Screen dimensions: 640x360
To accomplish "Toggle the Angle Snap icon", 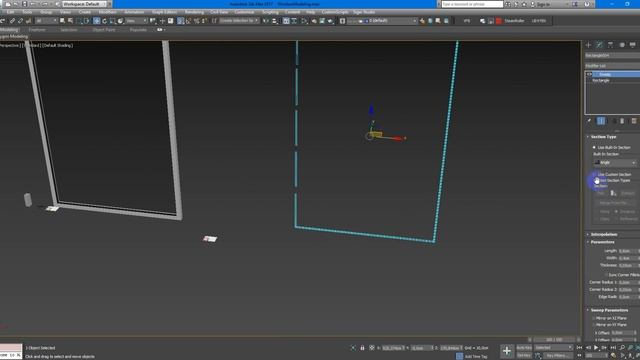I will [x=188, y=21].
